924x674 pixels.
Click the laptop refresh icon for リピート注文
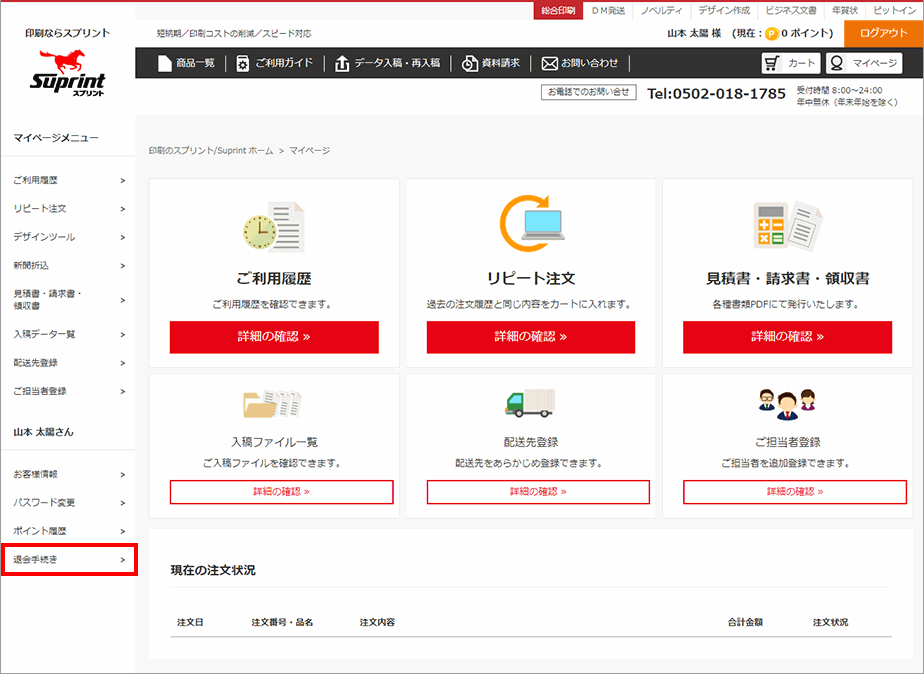pyautogui.click(x=532, y=223)
